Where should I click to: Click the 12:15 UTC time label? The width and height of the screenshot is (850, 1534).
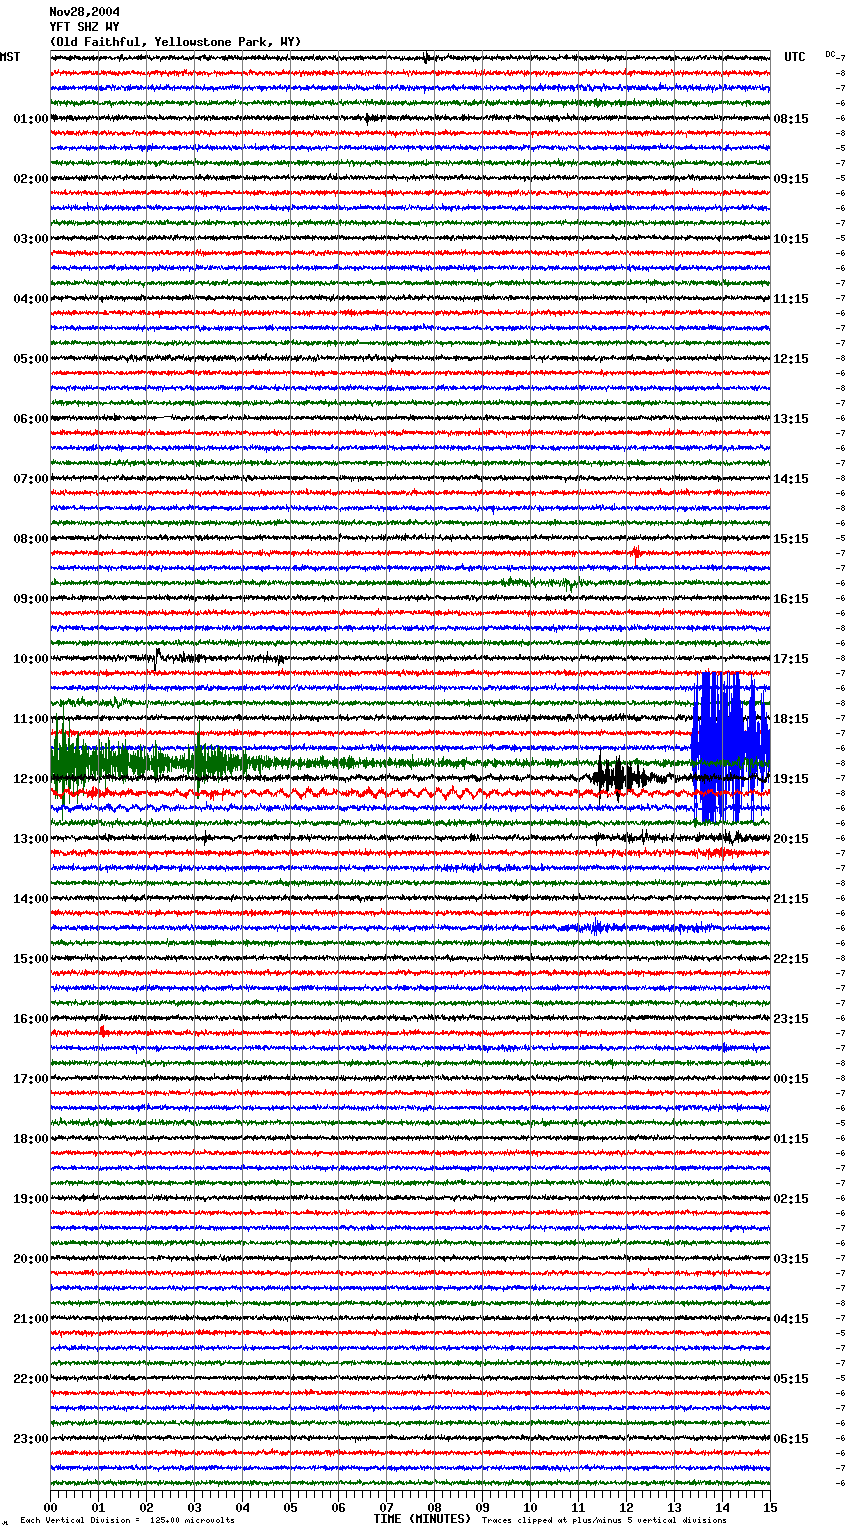coord(791,359)
